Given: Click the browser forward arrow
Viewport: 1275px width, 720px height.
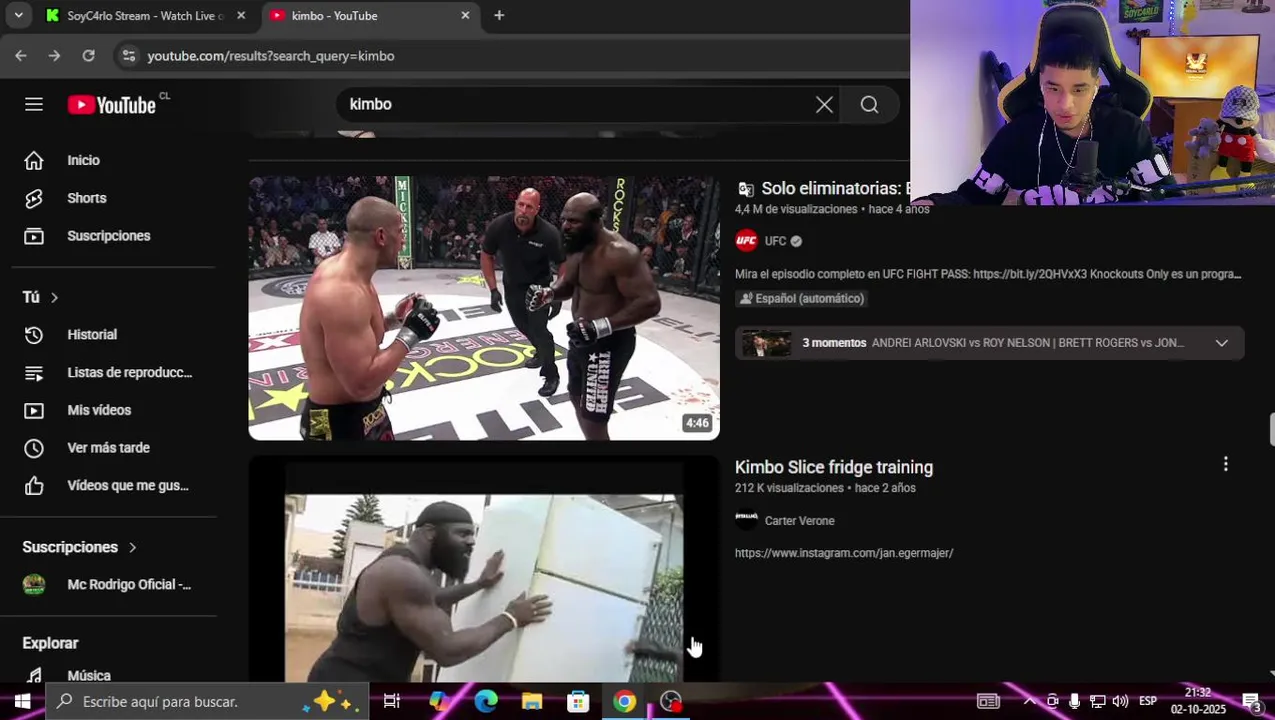Looking at the screenshot, I should [54, 56].
